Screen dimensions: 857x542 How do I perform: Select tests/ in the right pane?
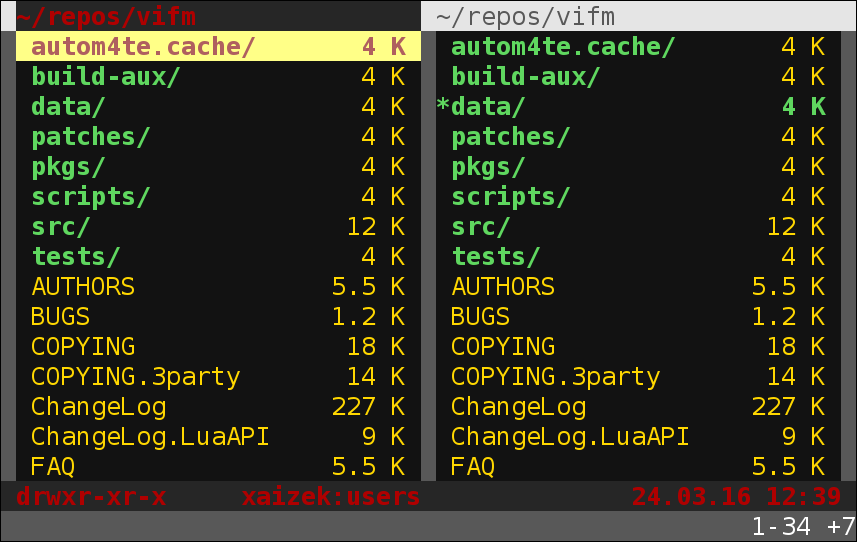coord(638,257)
